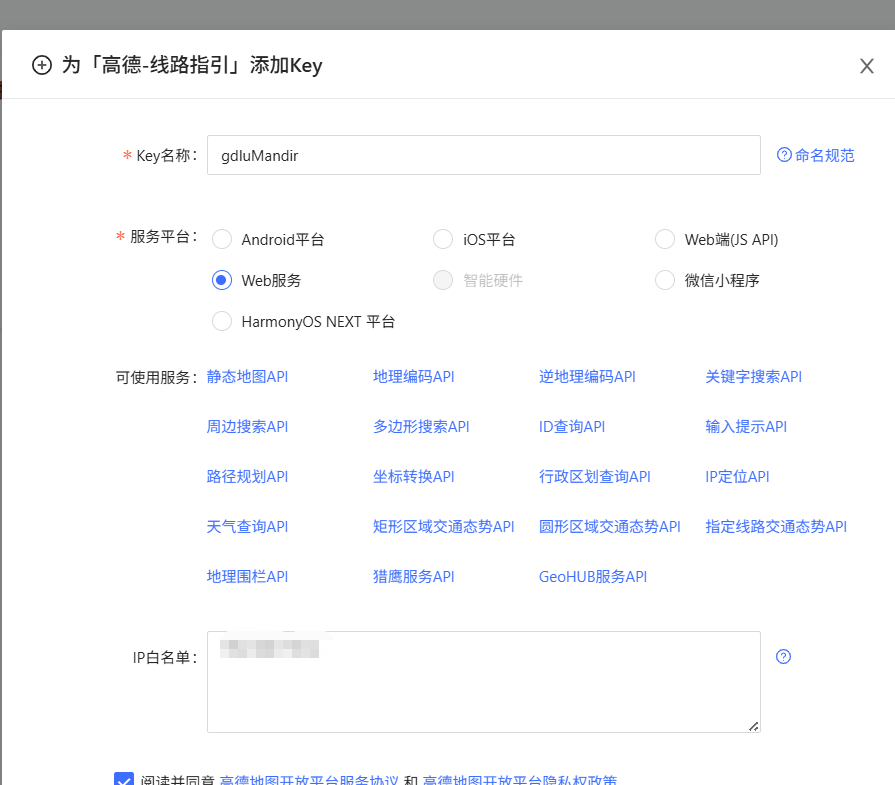Open the 天气查询API link
Viewport: 895px width, 785px height.
pyautogui.click(x=247, y=526)
